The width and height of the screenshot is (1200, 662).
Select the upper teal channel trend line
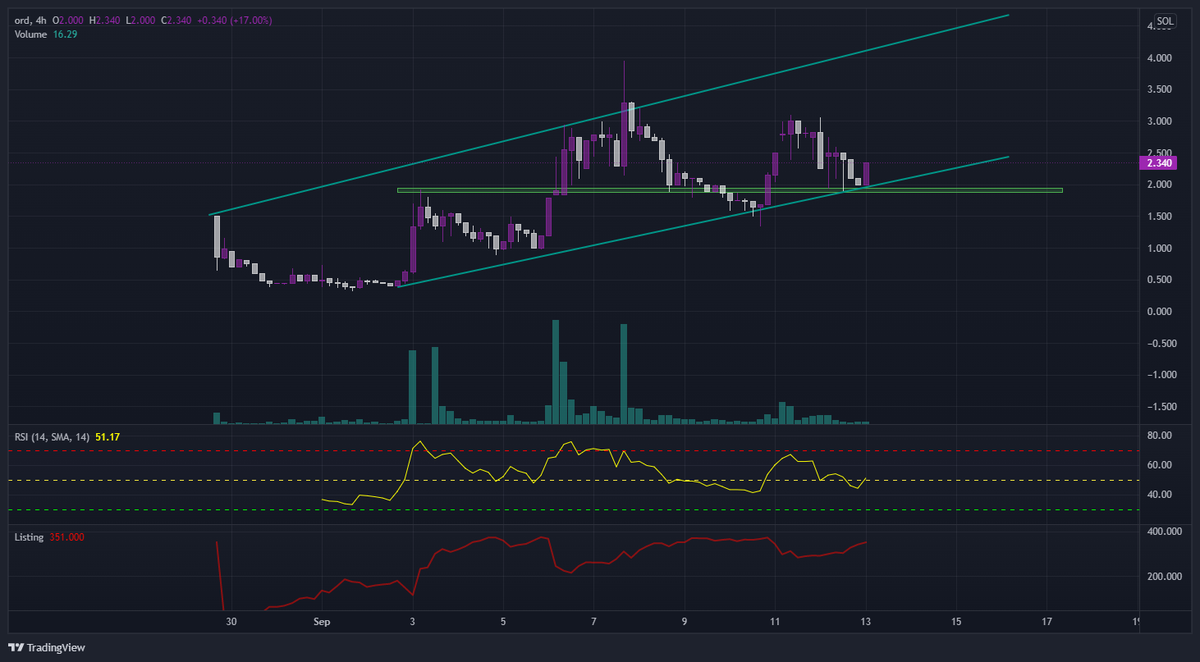click(610, 115)
